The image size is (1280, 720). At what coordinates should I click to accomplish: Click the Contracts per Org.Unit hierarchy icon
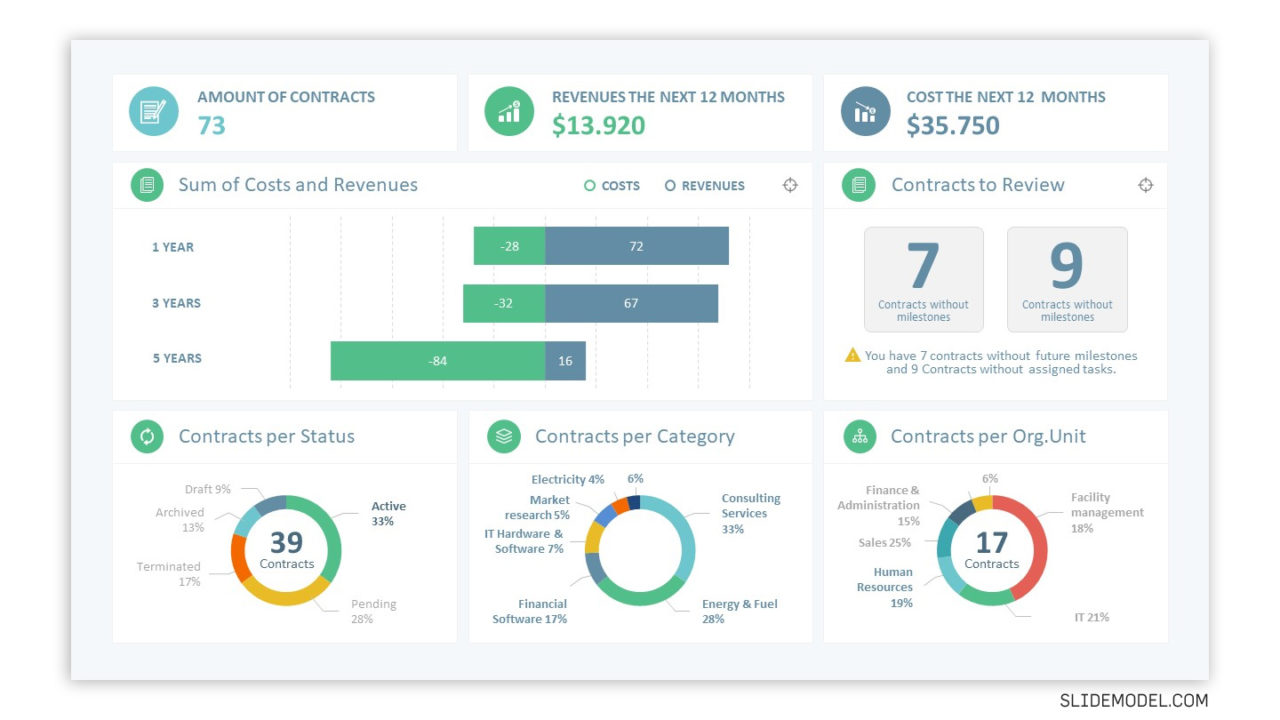(x=859, y=436)
